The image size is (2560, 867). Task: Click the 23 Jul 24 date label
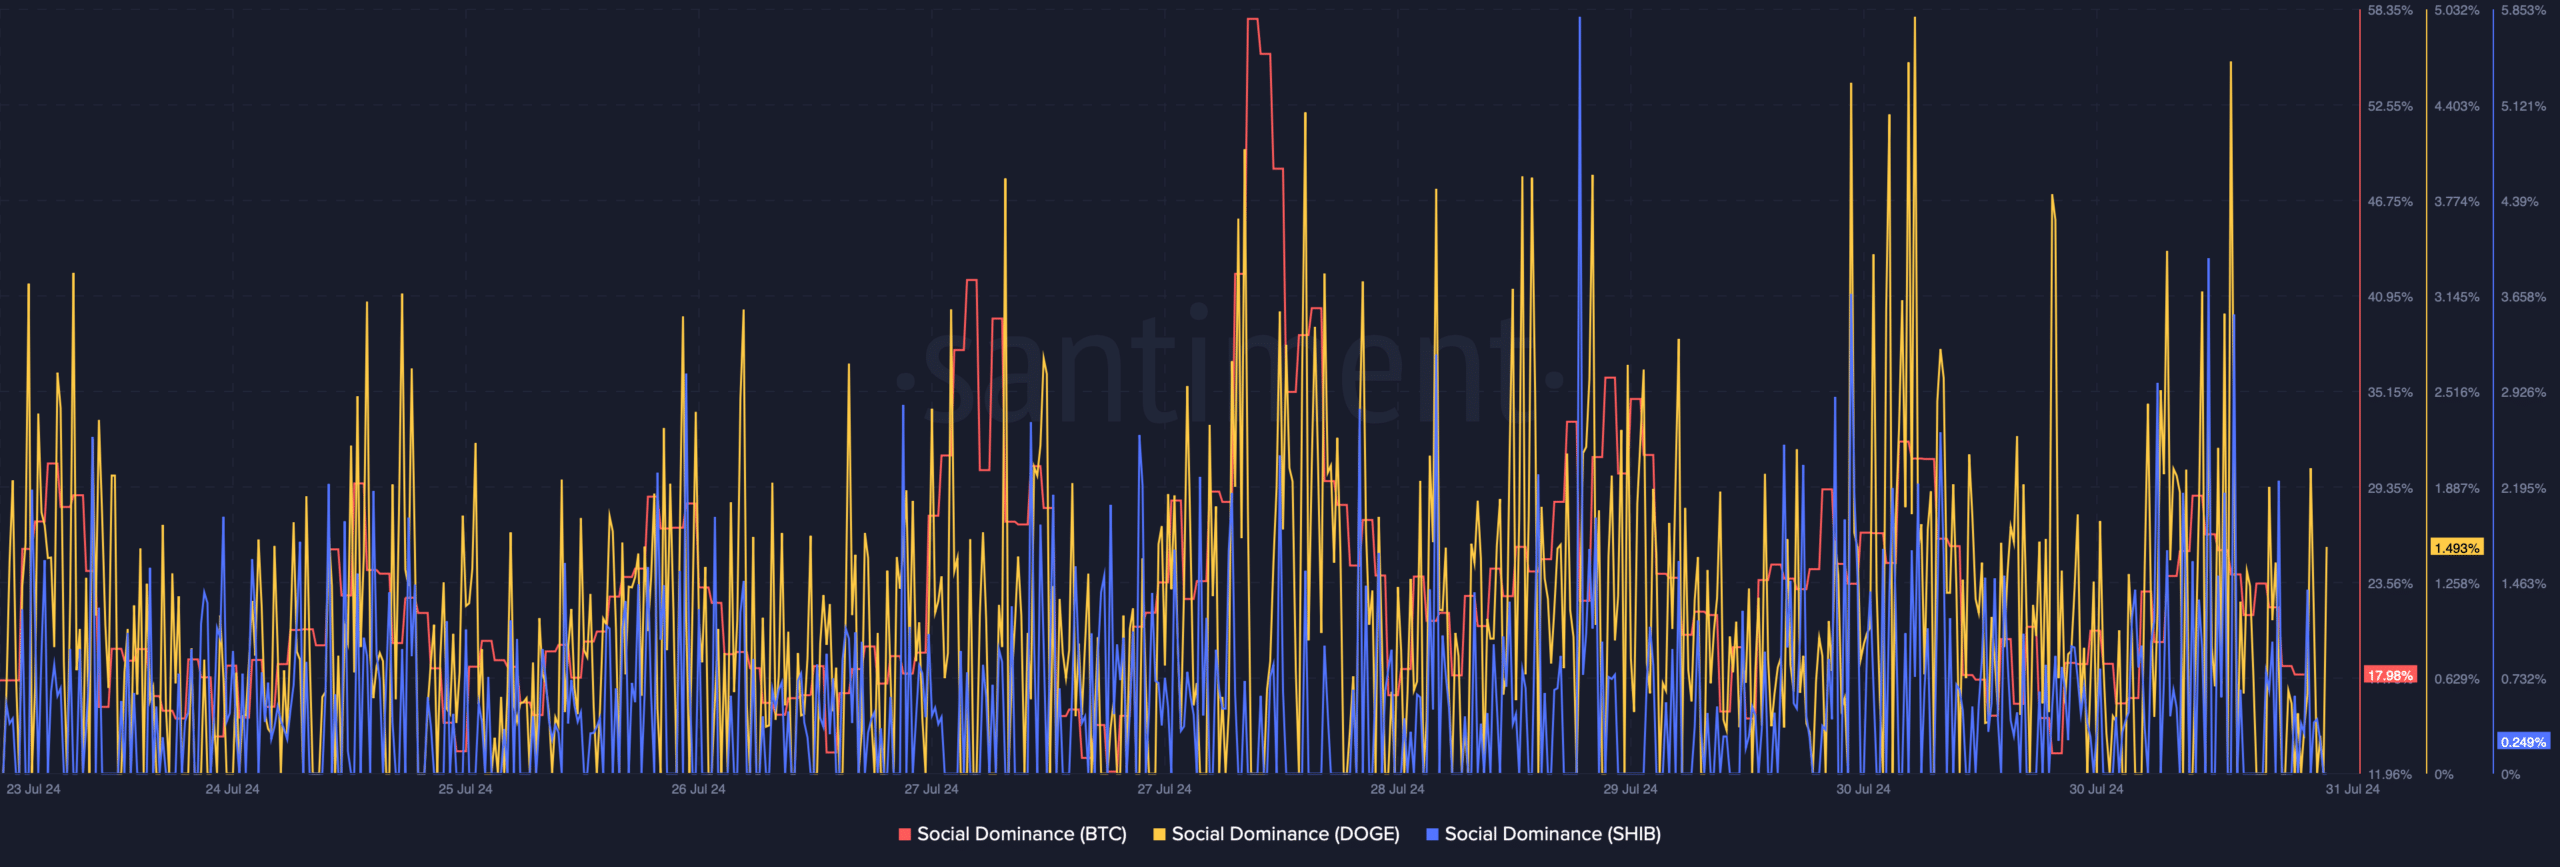coord(33,789)
